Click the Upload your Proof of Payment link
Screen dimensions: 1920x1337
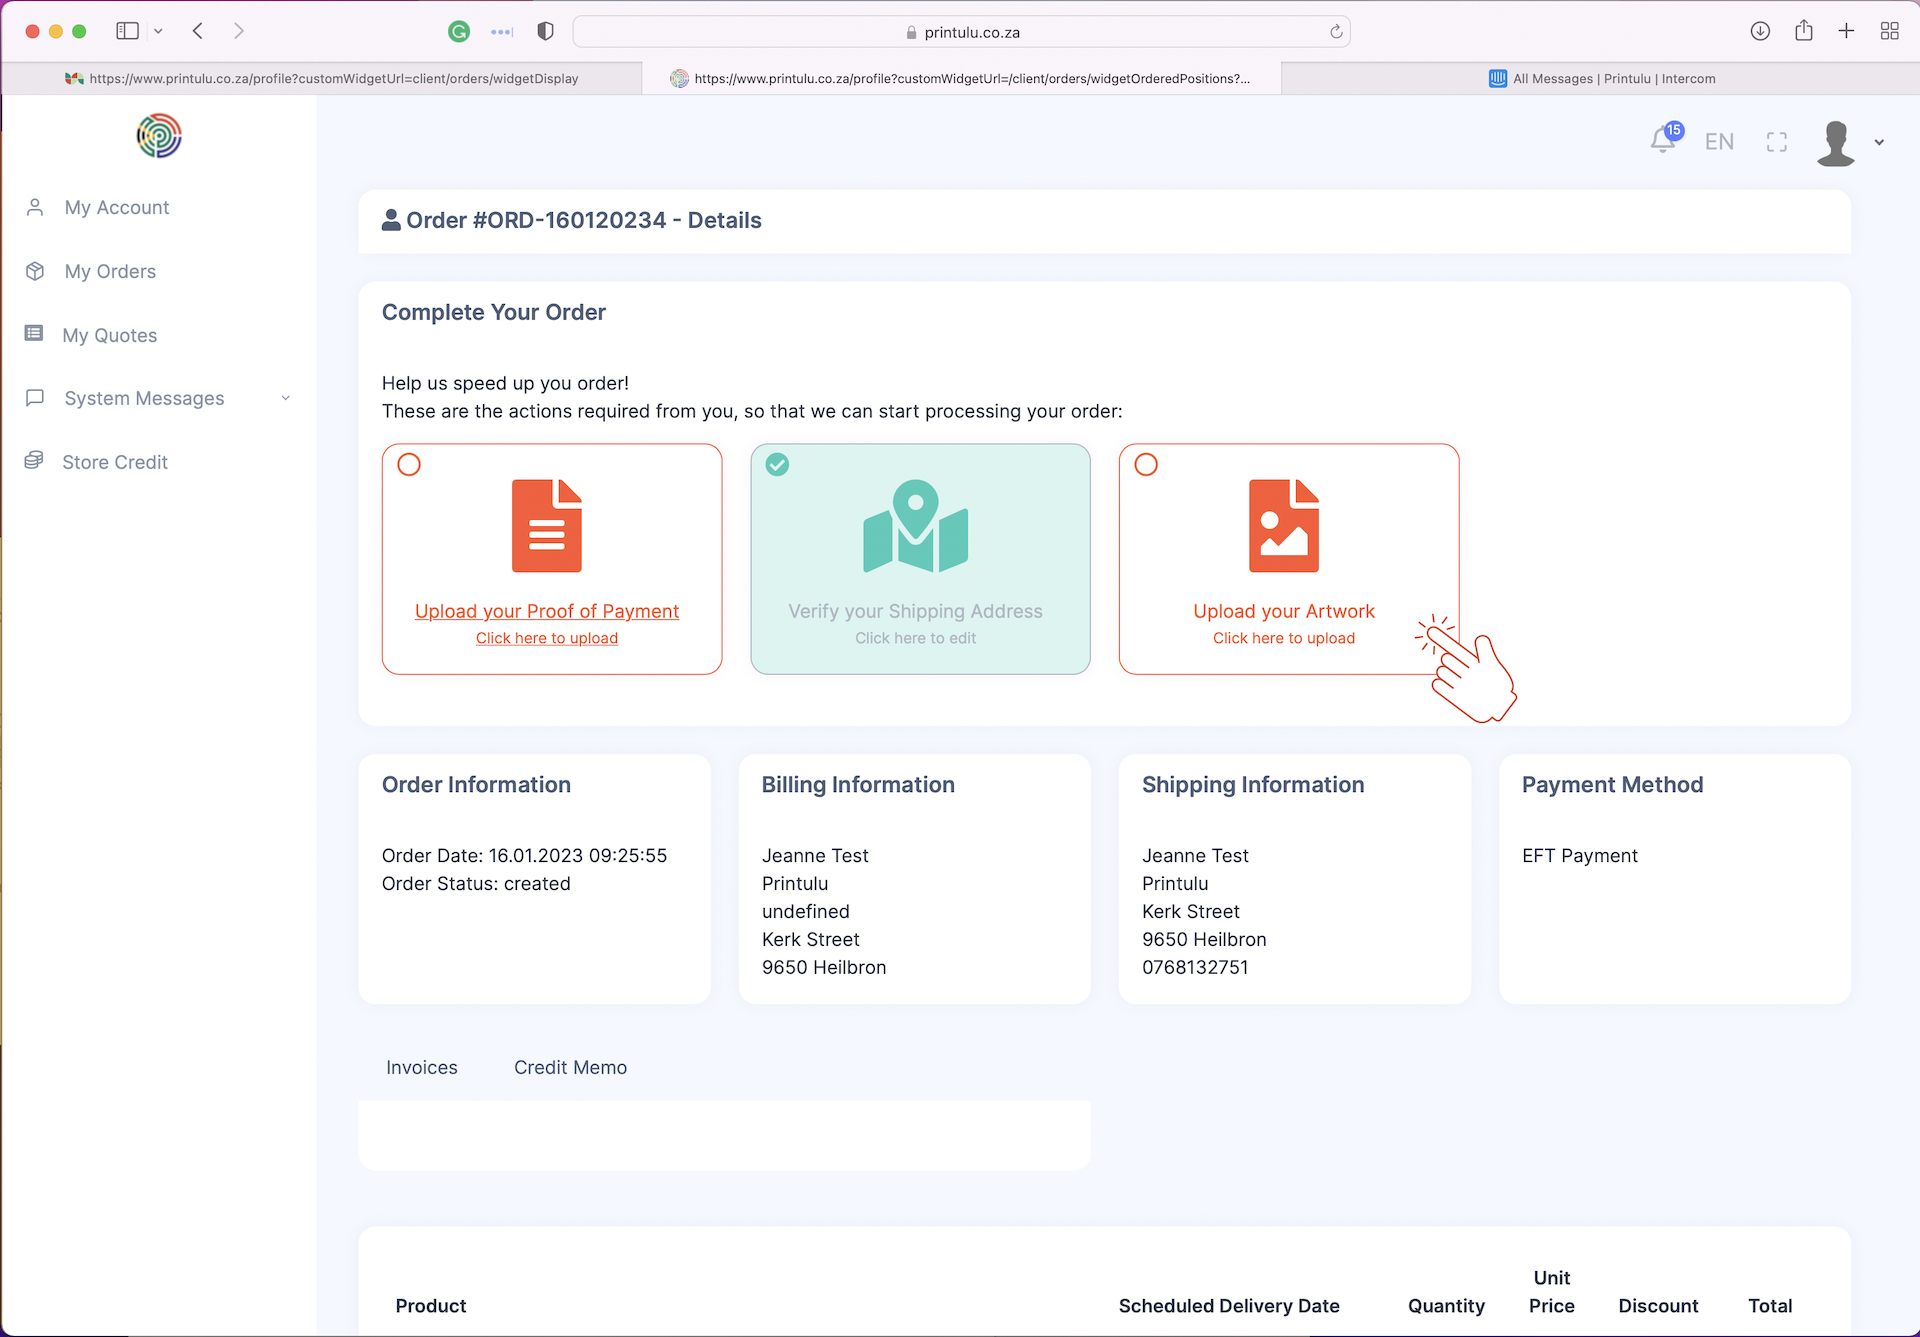[x=547, y=611]
